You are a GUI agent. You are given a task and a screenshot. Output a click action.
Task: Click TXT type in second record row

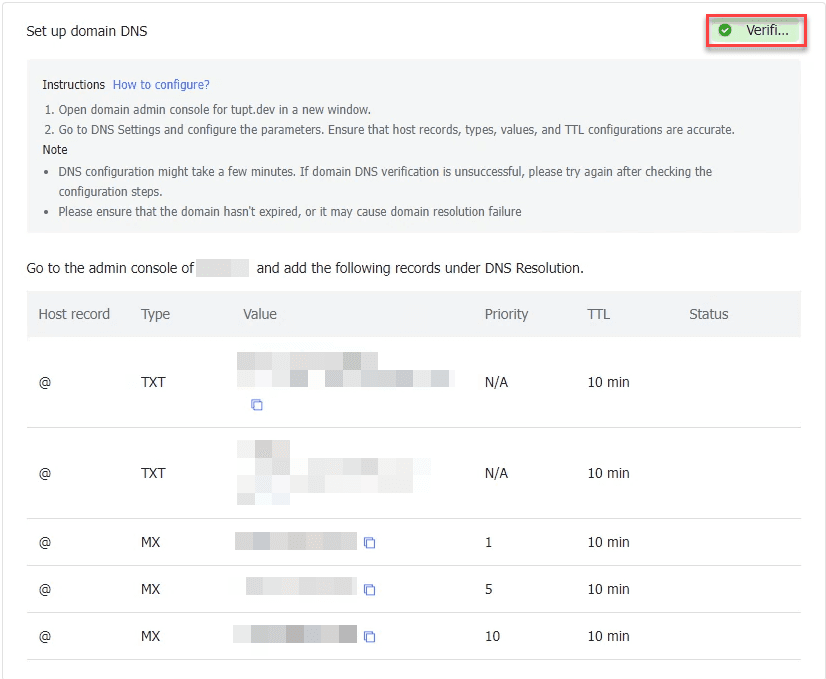153,474
